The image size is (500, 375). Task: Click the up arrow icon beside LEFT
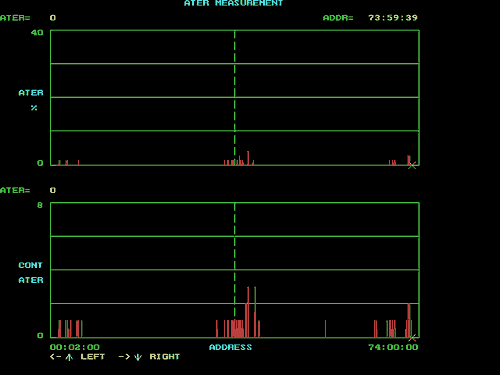(x=69, y=357)
